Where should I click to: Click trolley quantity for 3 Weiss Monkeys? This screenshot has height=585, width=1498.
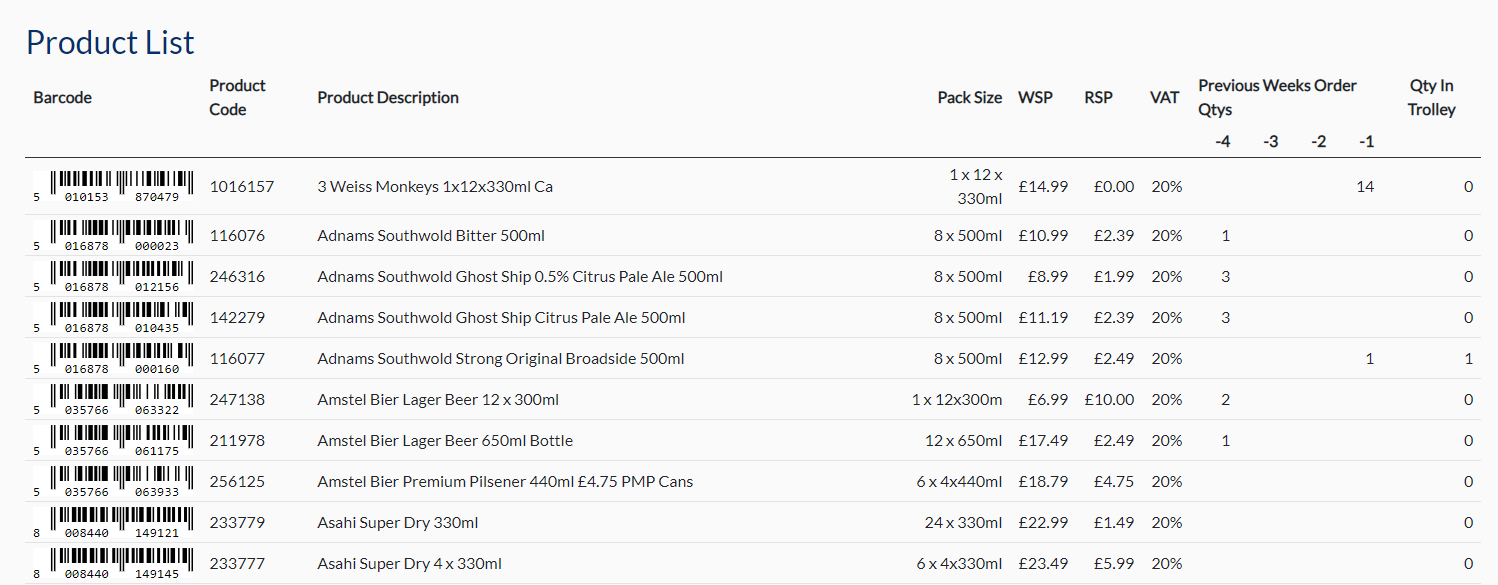tap(1468, 187)
